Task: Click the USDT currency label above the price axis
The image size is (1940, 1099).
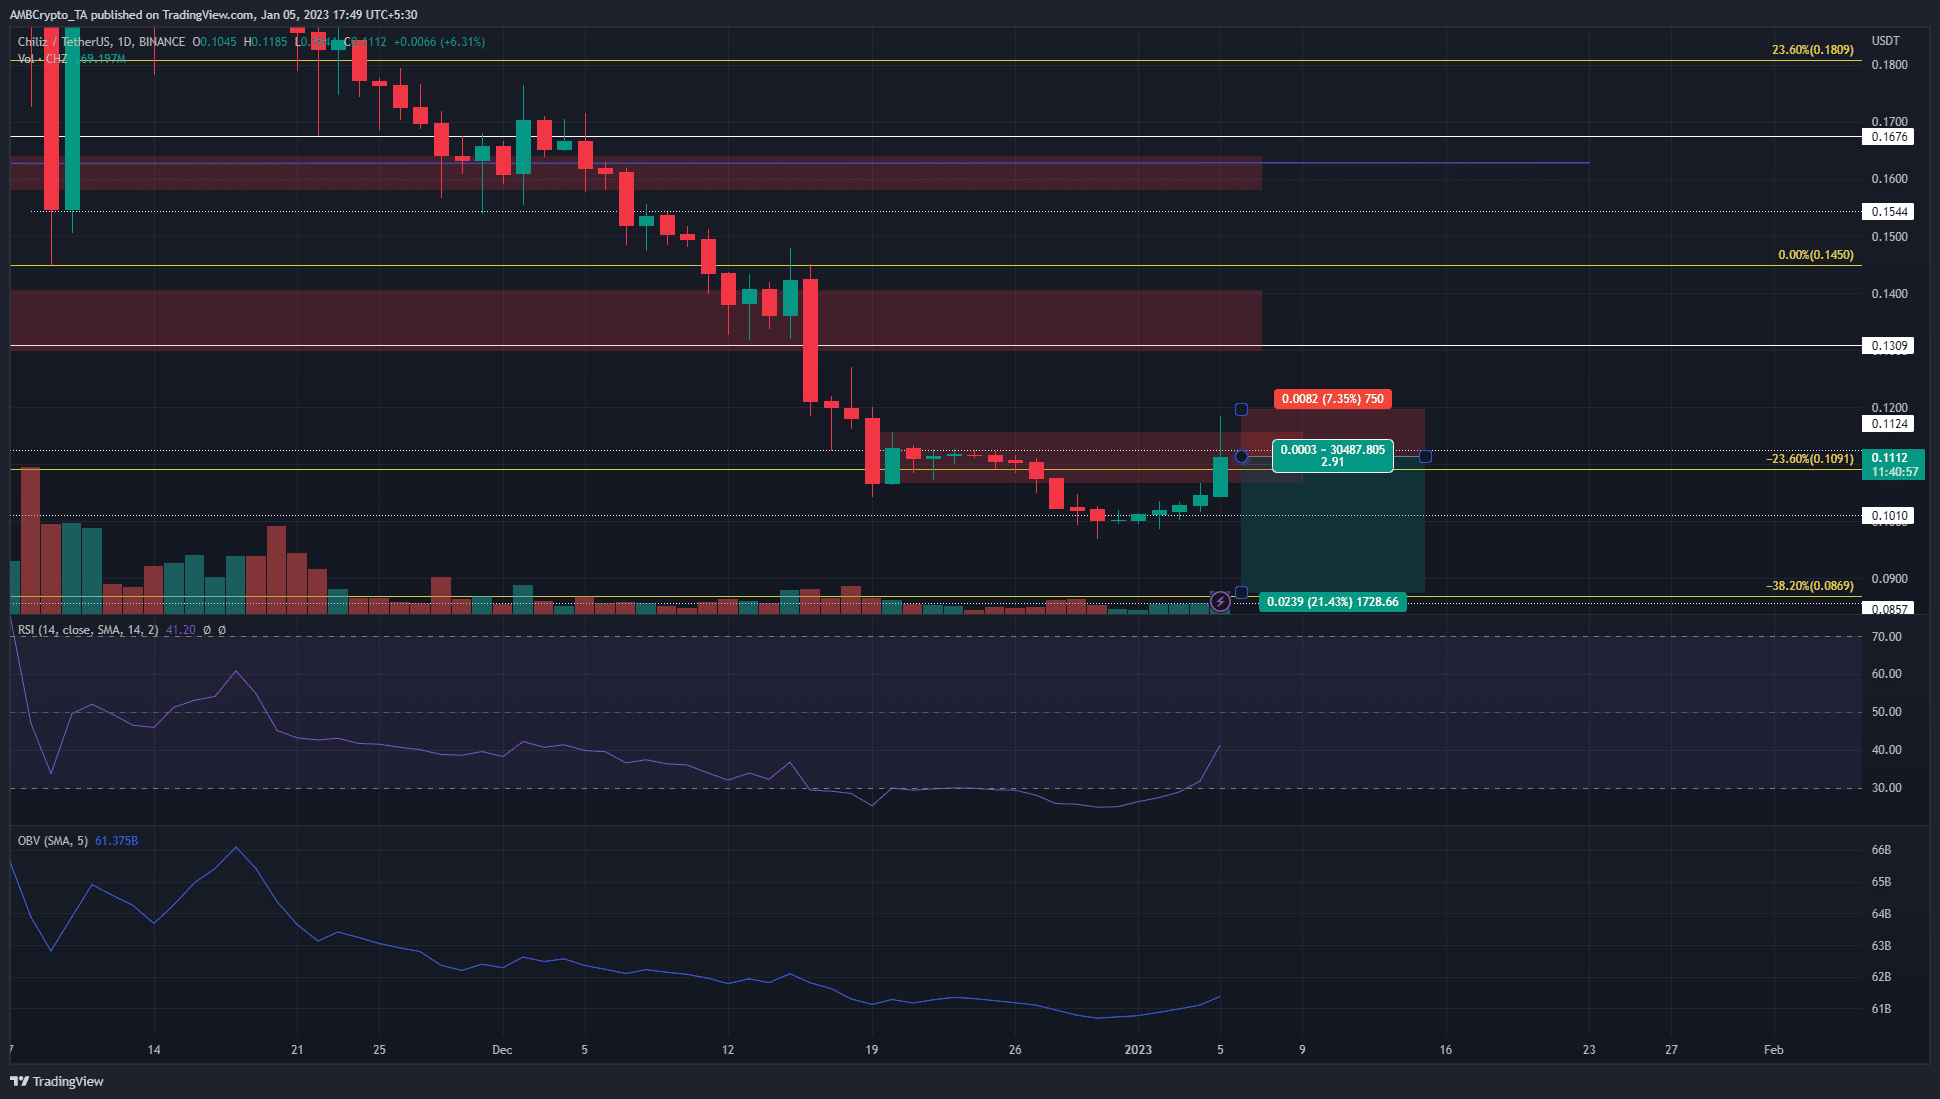Action: (1885, 41)
